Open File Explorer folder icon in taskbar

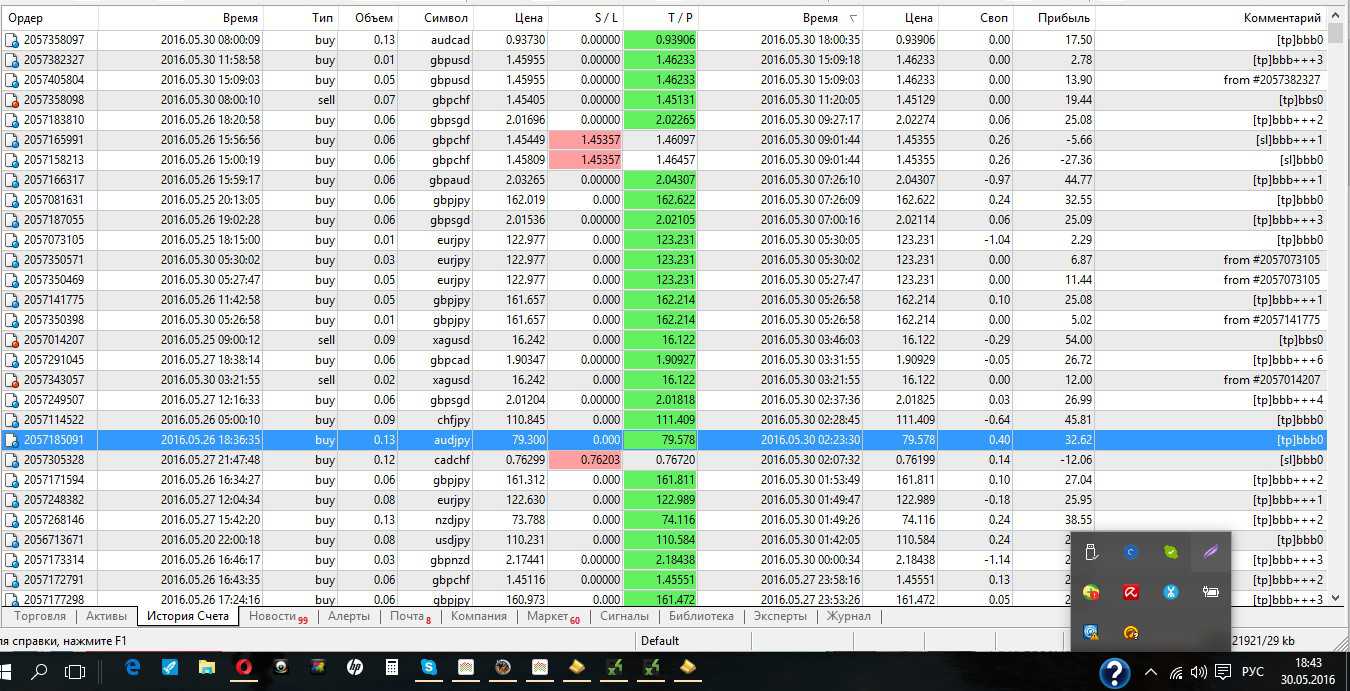point(207,667)
